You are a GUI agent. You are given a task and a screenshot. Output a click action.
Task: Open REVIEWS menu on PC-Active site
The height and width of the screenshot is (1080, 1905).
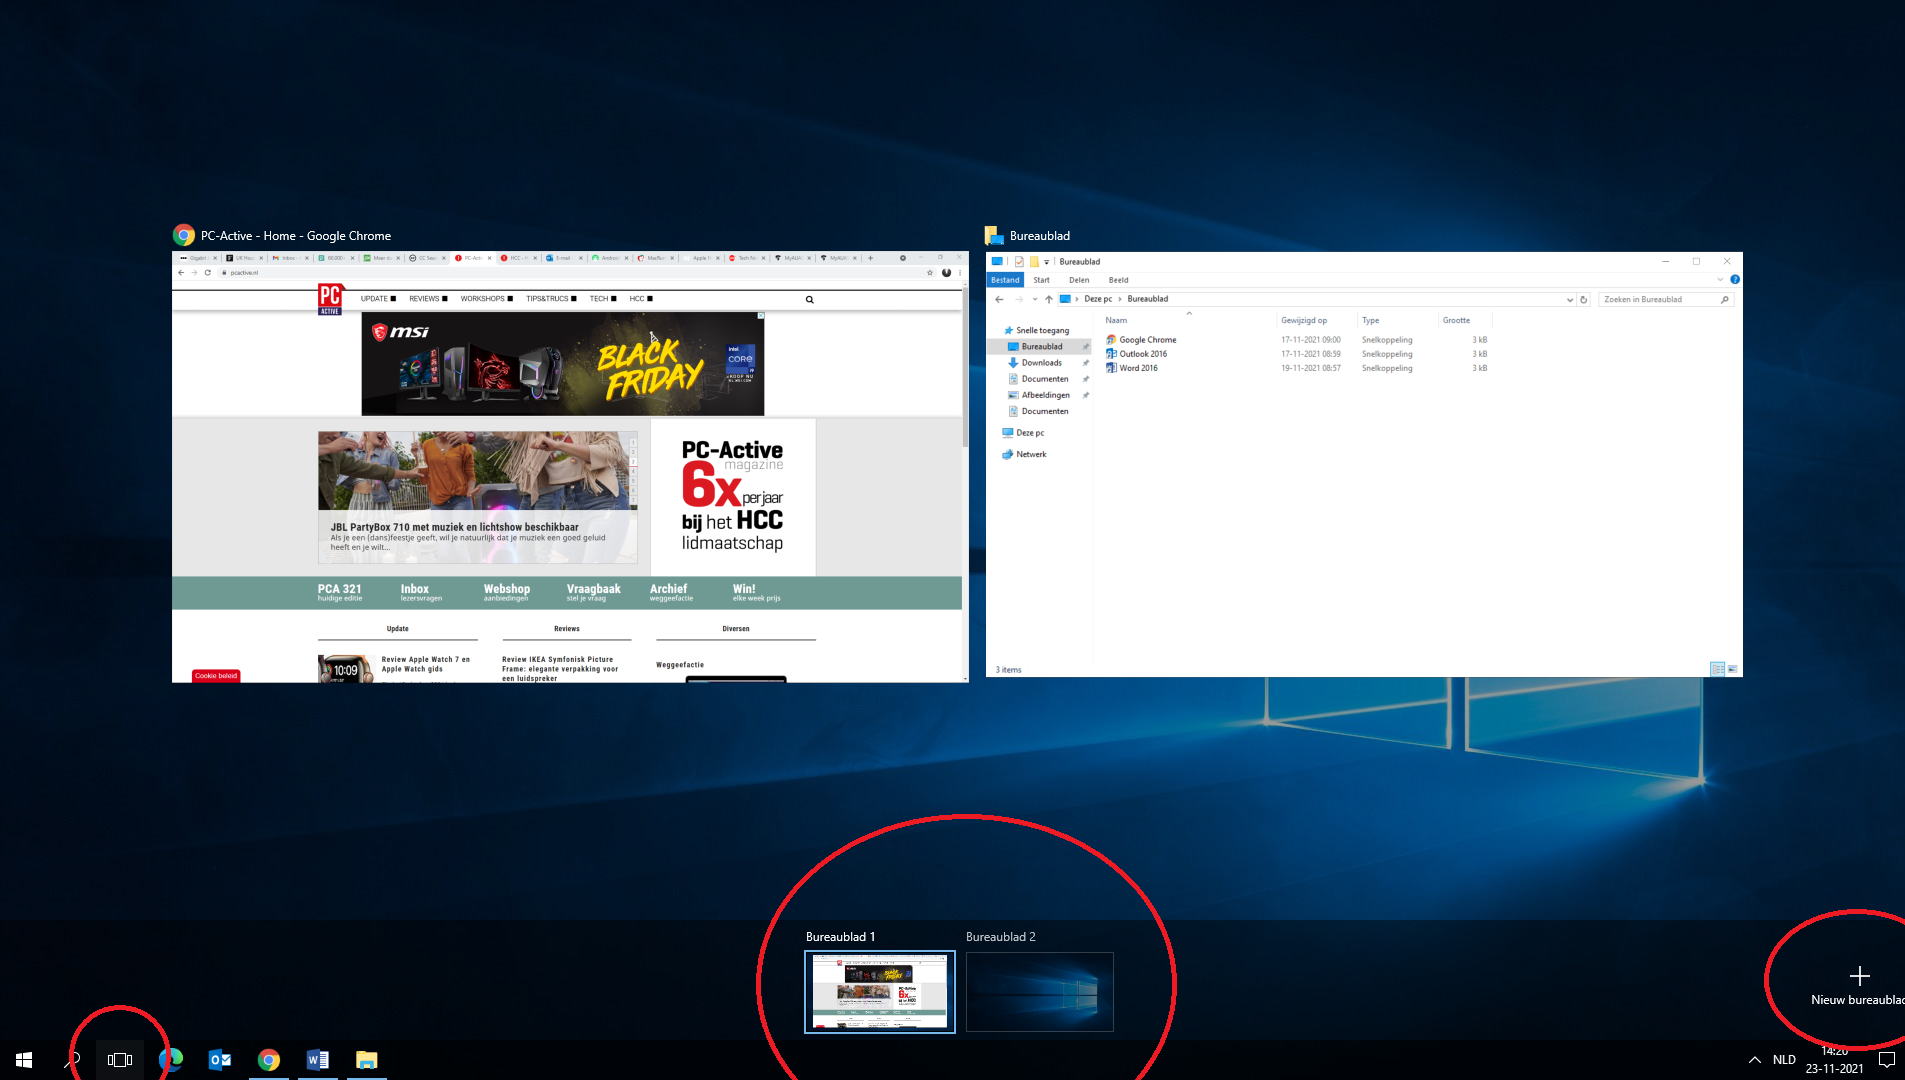(428, 299)
